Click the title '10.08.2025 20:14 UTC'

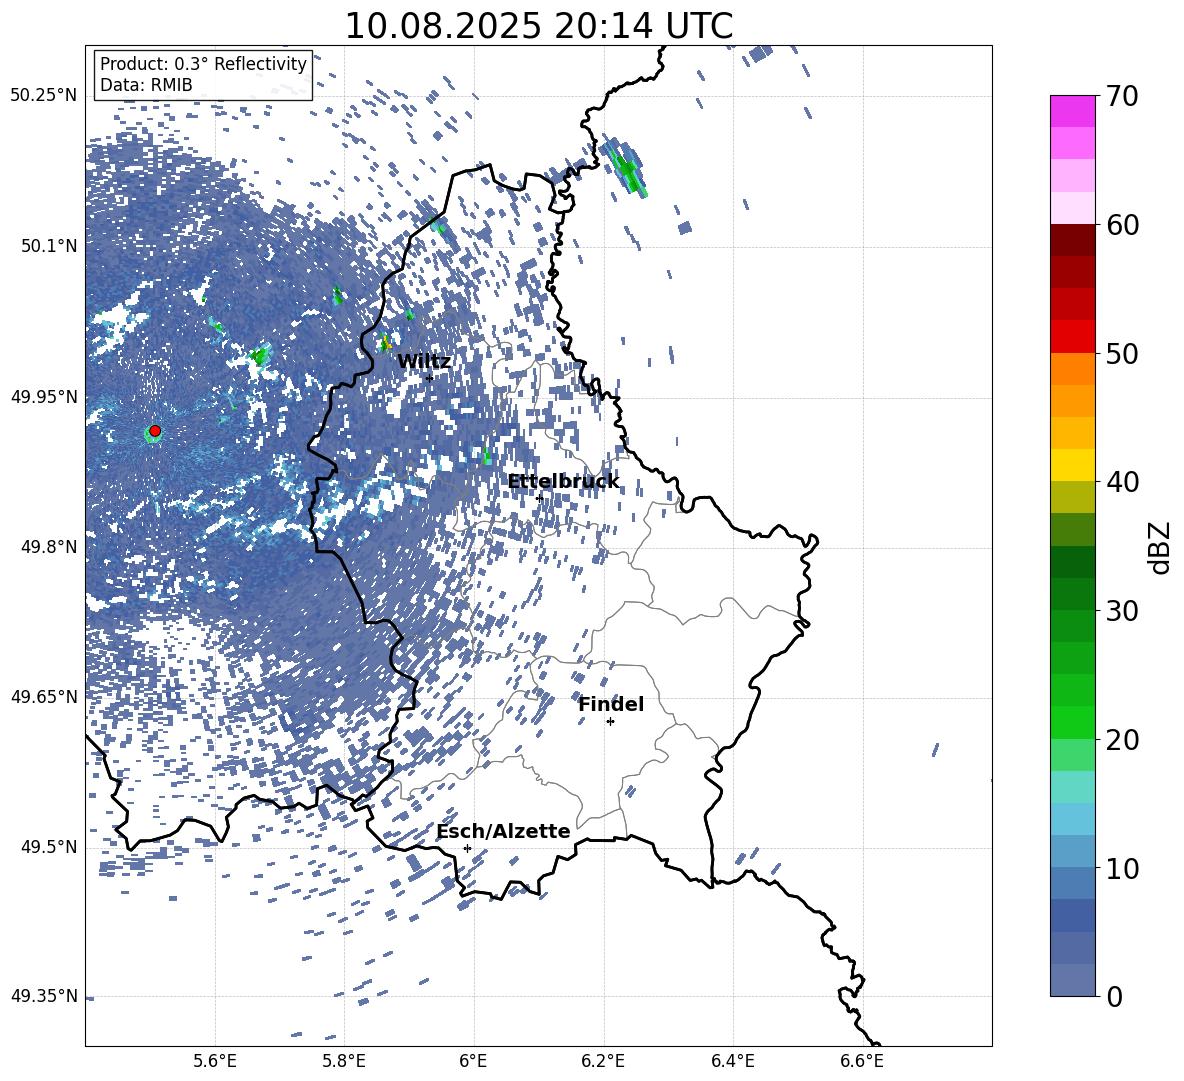(x=539, y=26)
